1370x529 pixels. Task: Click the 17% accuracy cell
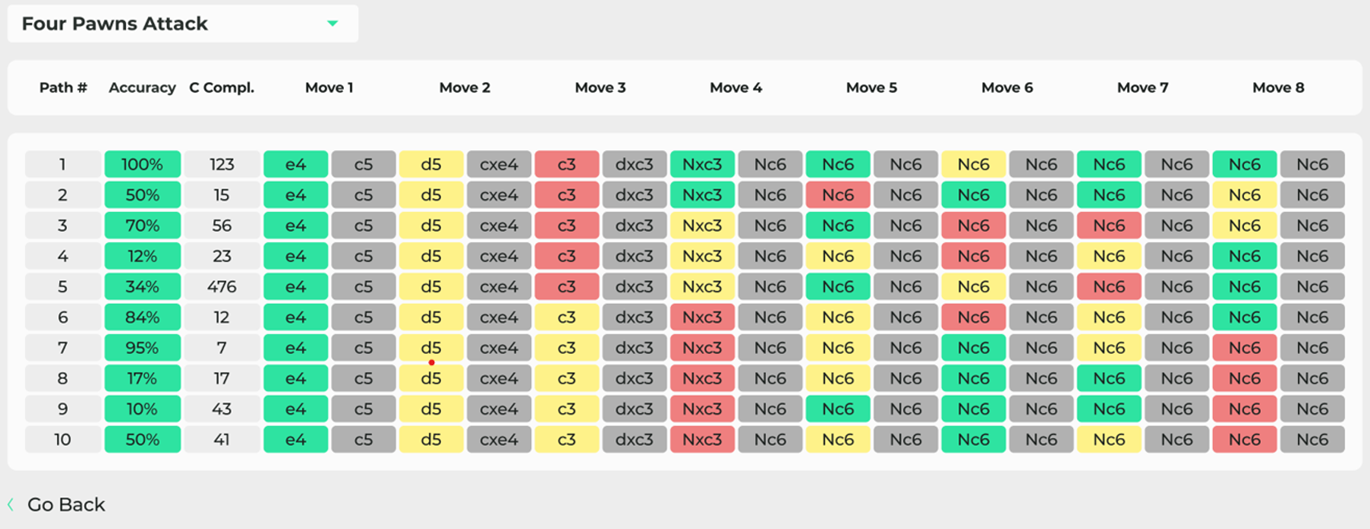coord(142,379)
